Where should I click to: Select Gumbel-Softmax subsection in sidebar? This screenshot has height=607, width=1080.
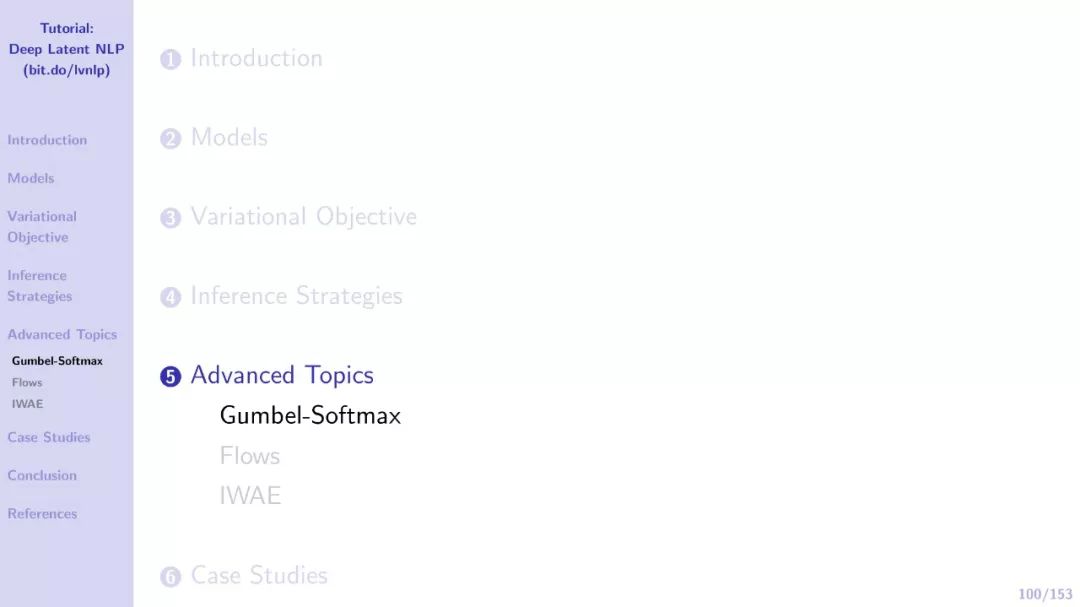pyautogui.click(x=57, y=361)
